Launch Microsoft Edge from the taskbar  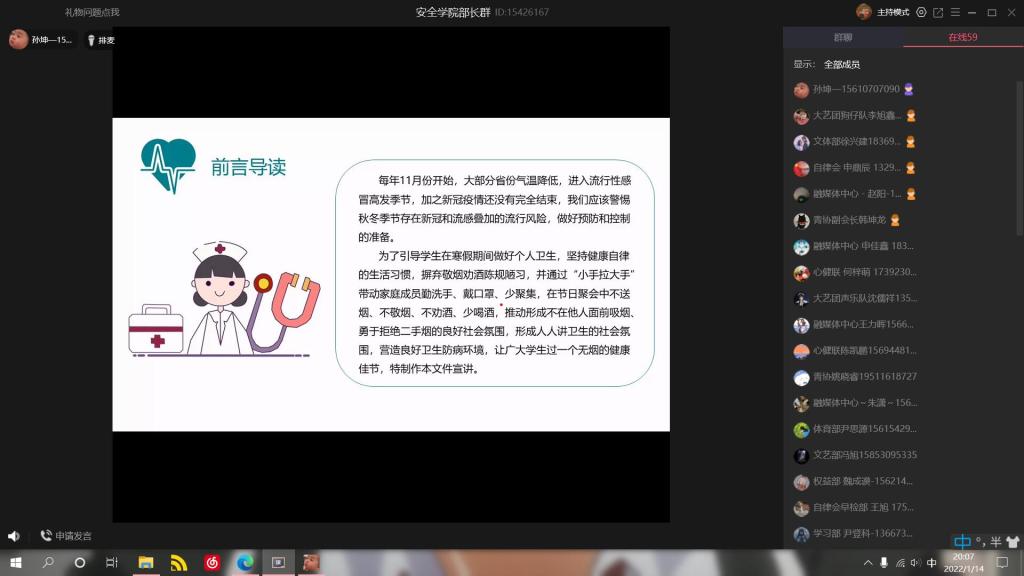(245, 563)
